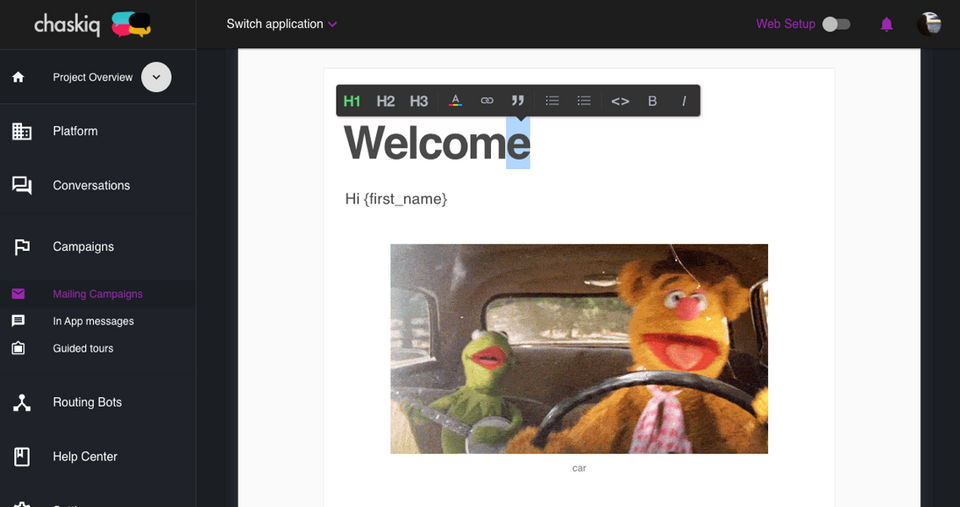Select In App messages
The width and height of the screenshot is (960, 507).
point(93,321)
